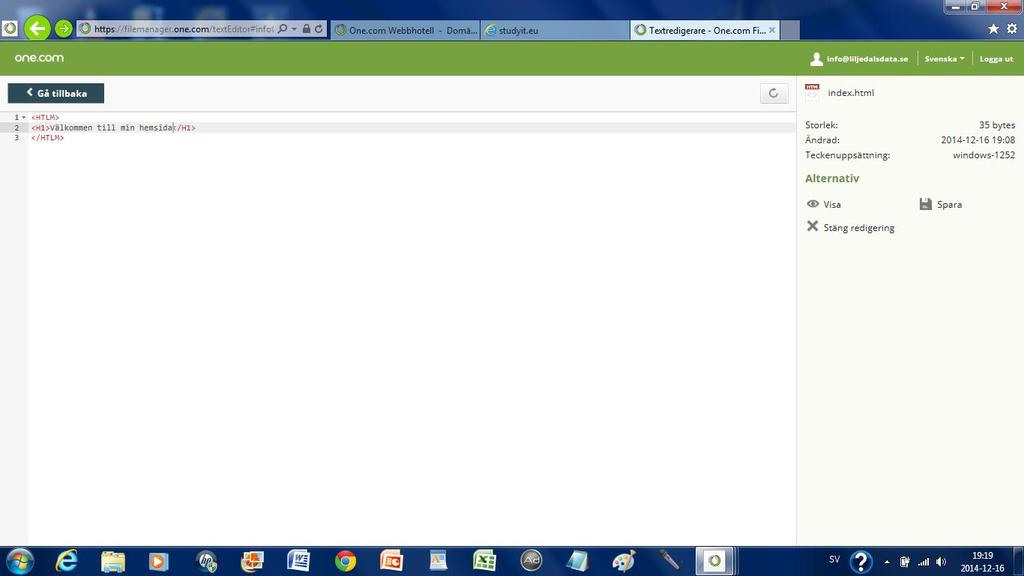
Task: Click the Ändrad date 2014-12-16 19:08
Action: 978,140
